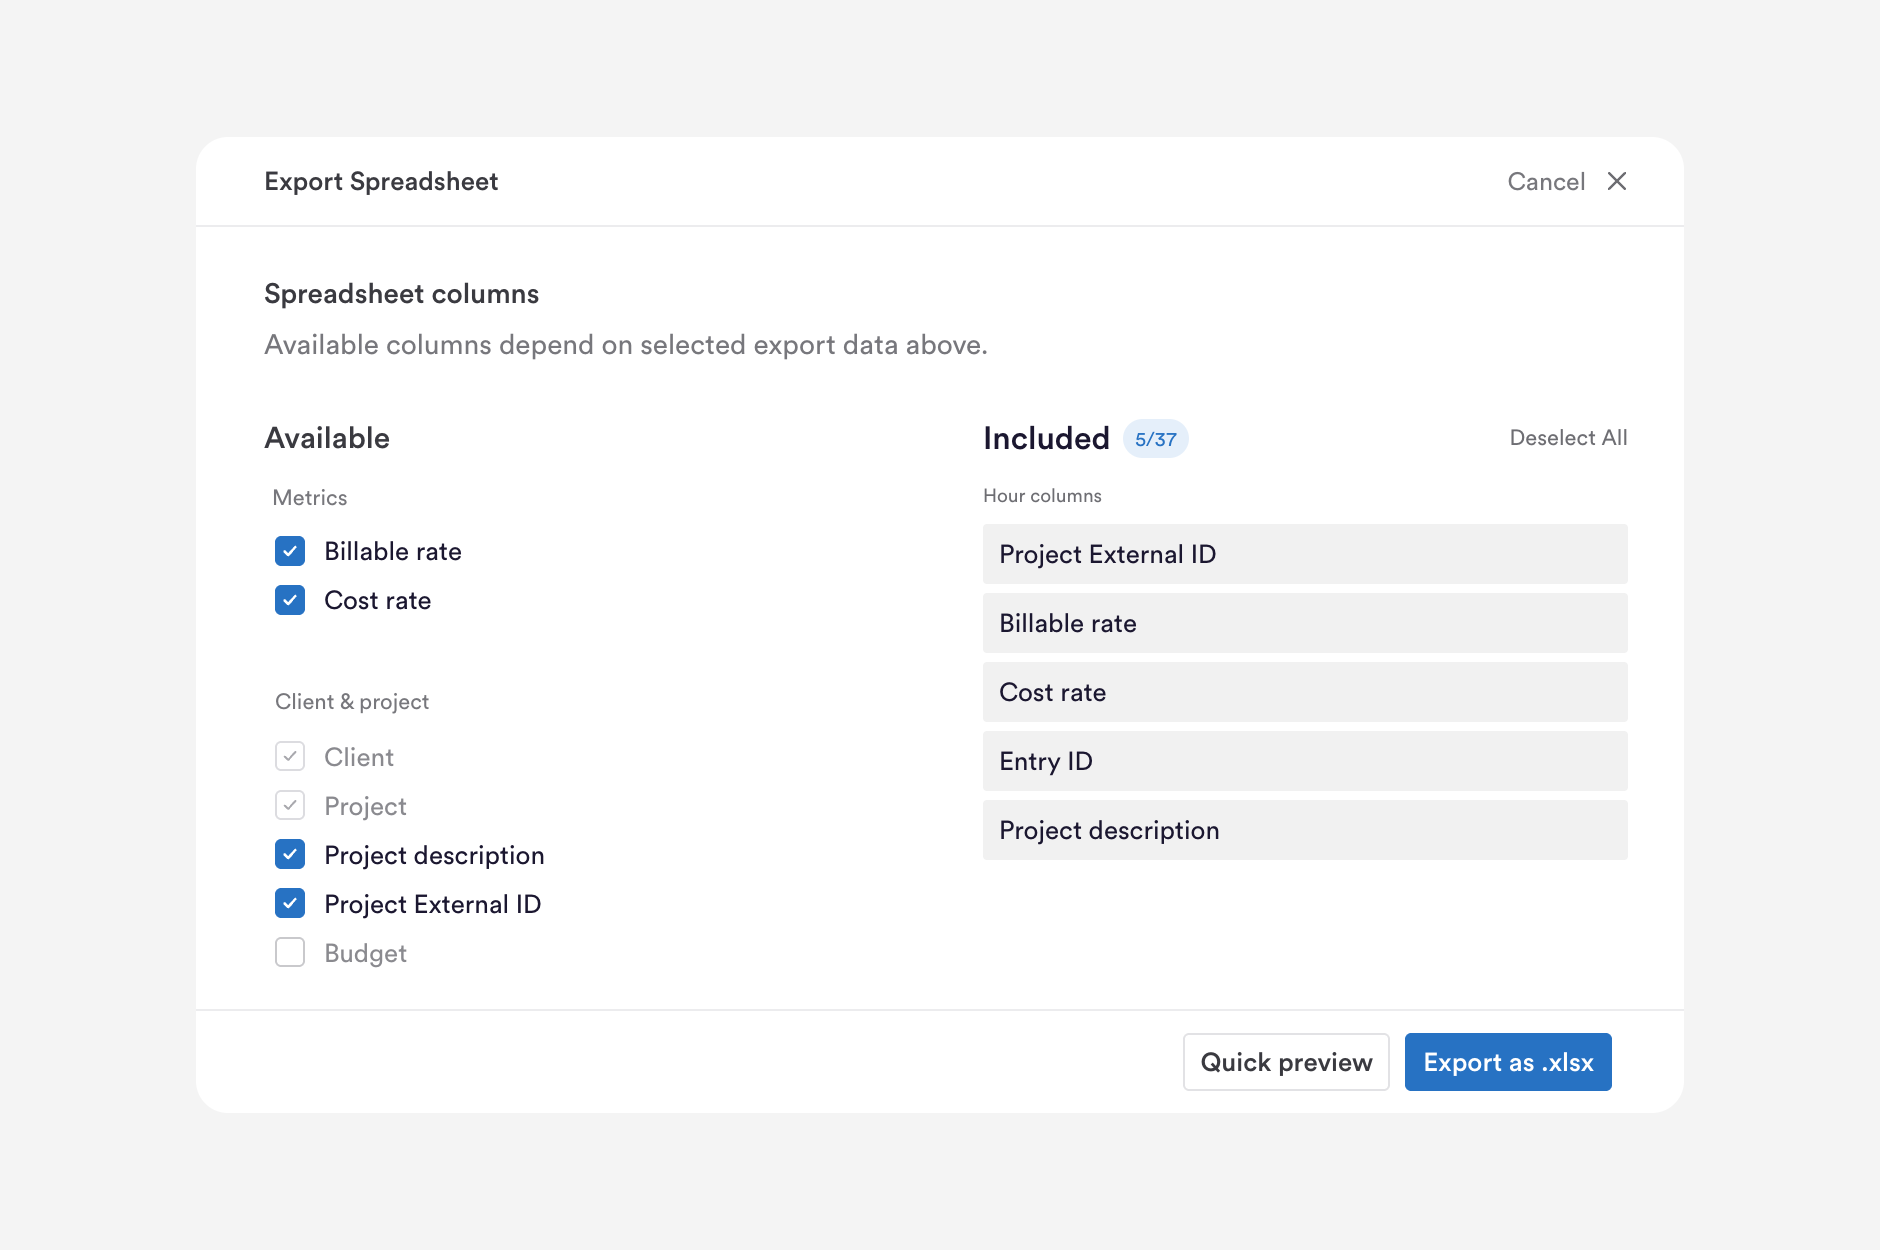Click the Spreadsheet columns heading
The image size is (1880, 1250).
coord(401,294)
